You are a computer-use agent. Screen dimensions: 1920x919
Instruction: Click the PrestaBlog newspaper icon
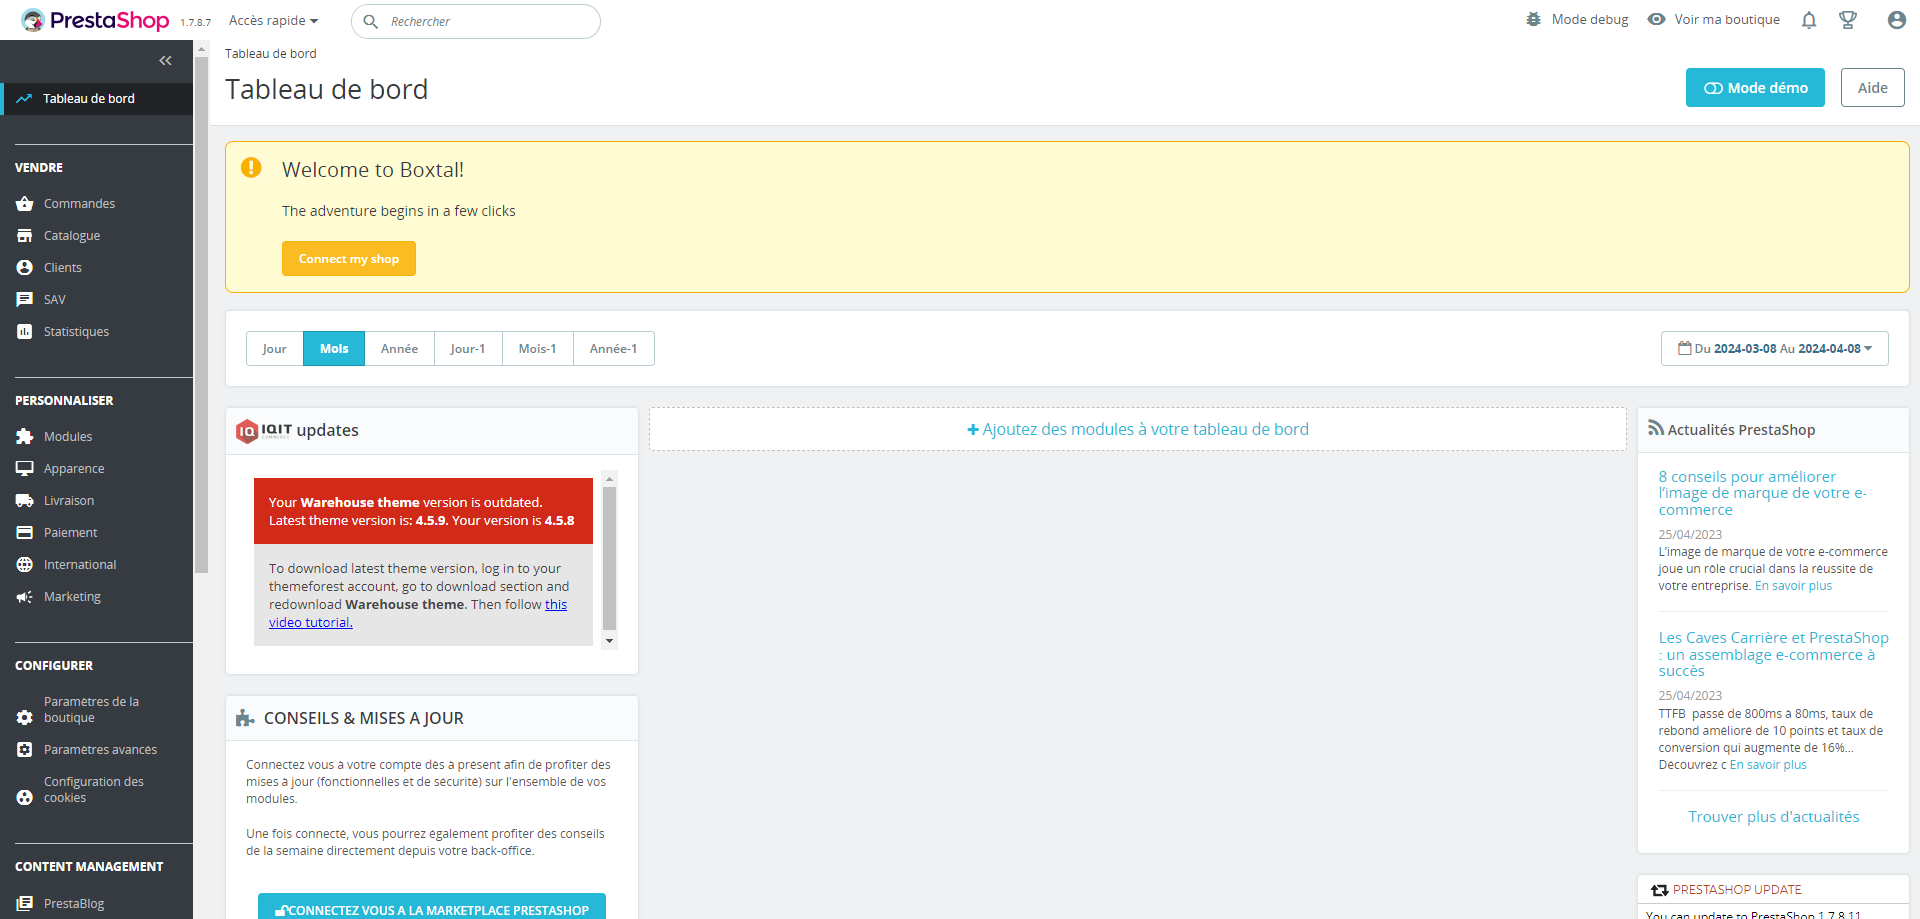[x=25, y=904]
